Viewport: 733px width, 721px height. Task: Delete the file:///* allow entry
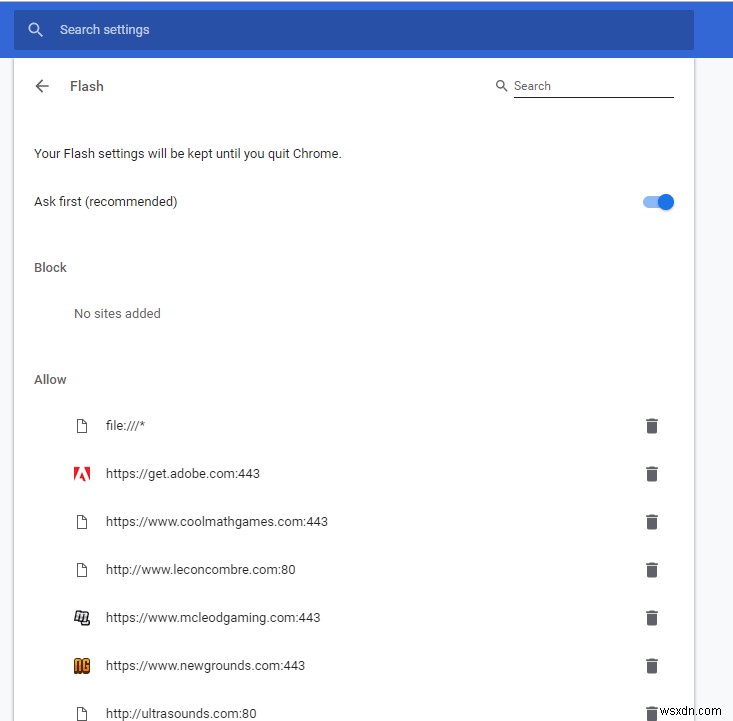652,425
